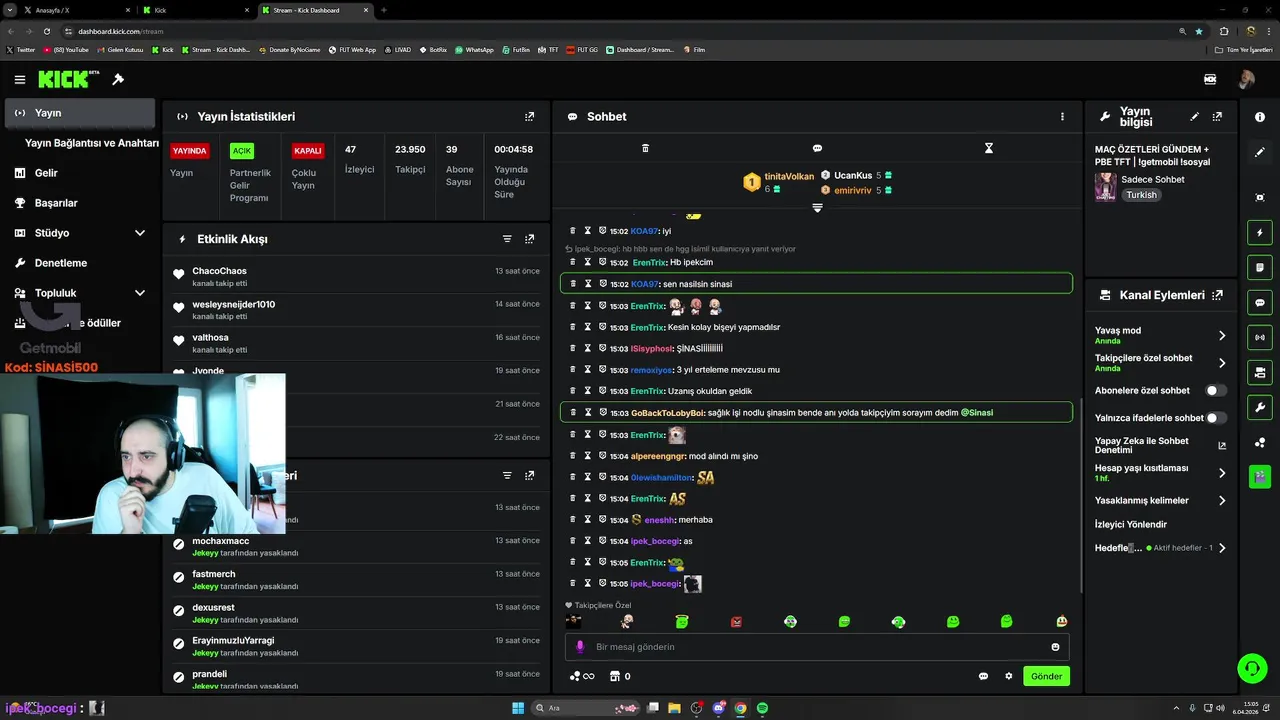Toggle the broadcast signal widget in right rail
The image size is (1280, 720).
pos(1260,338)
